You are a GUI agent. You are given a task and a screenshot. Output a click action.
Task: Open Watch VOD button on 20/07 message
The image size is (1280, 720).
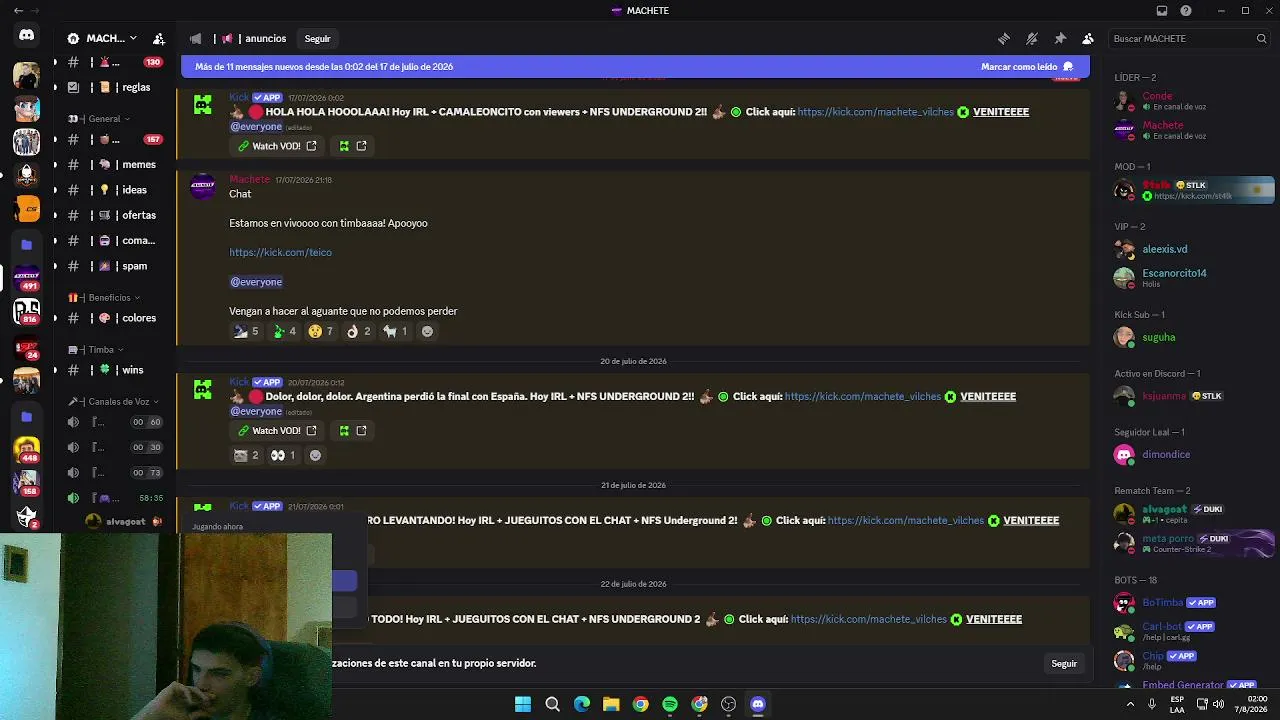click(x=277, y=431)
